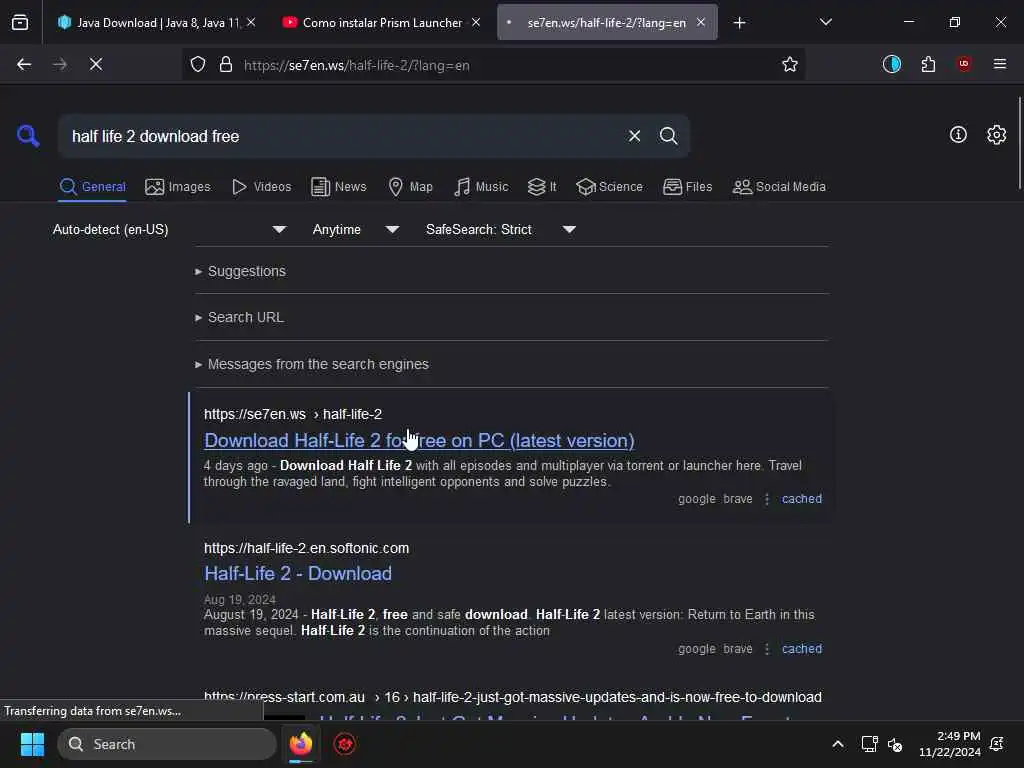Click the page vertical scrollbar
Screen dimensions: 1024x768
1019,144
